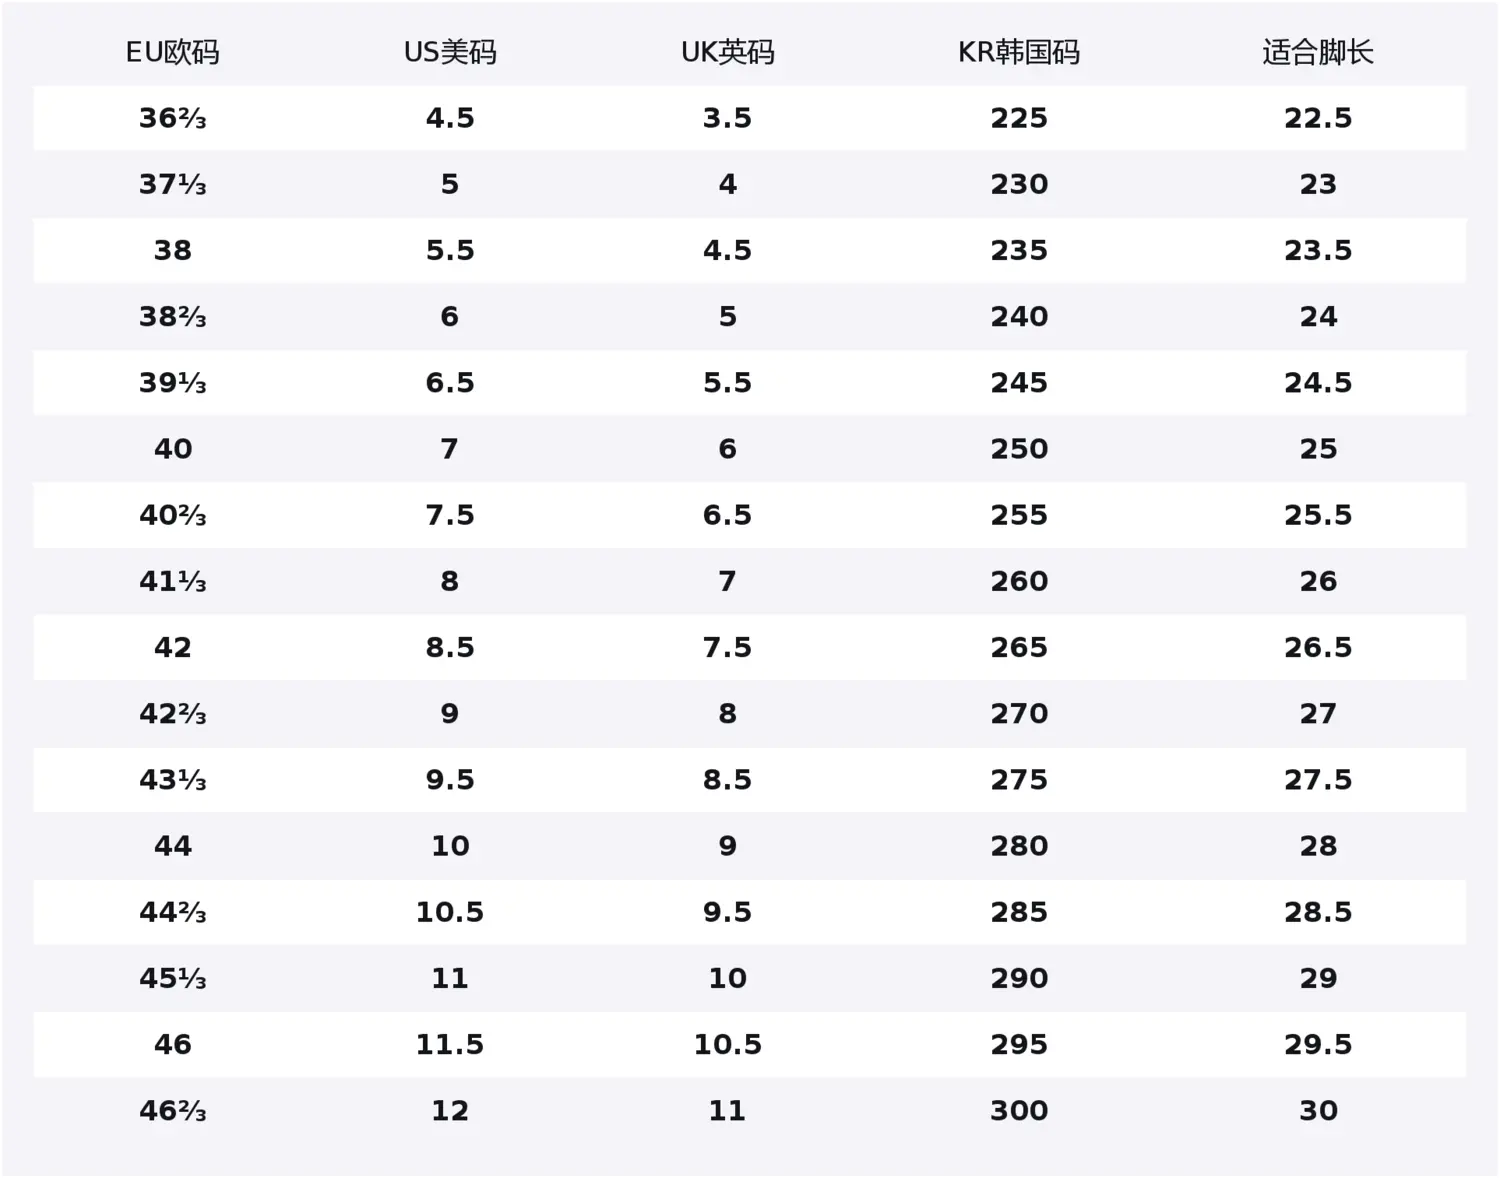
Task: Click the KR韩国码 column header
Action: [1019, 52]
